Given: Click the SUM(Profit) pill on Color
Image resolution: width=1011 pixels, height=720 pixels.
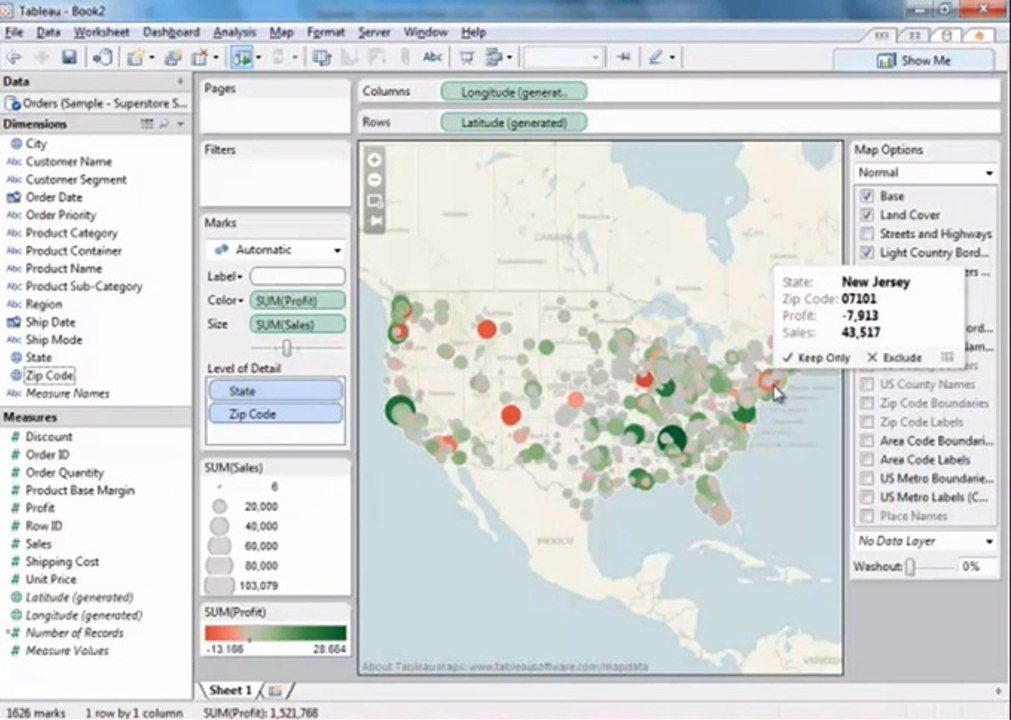Looking at the screenshot, I should click(x=297, y=301).
